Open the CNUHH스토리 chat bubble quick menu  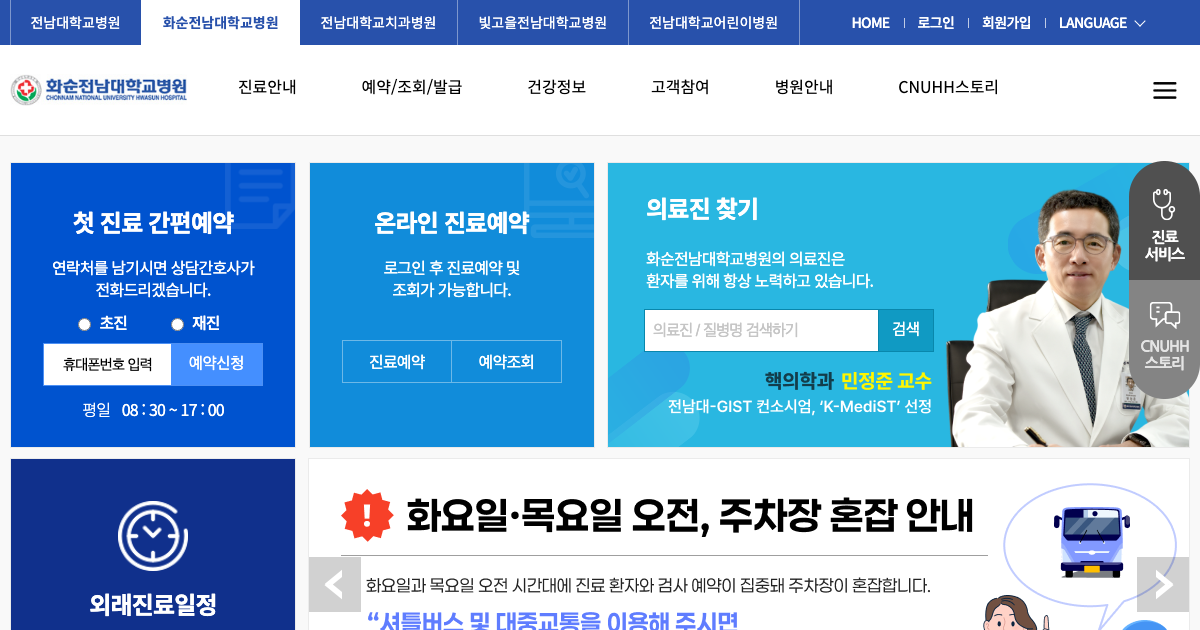[1164, 338]
